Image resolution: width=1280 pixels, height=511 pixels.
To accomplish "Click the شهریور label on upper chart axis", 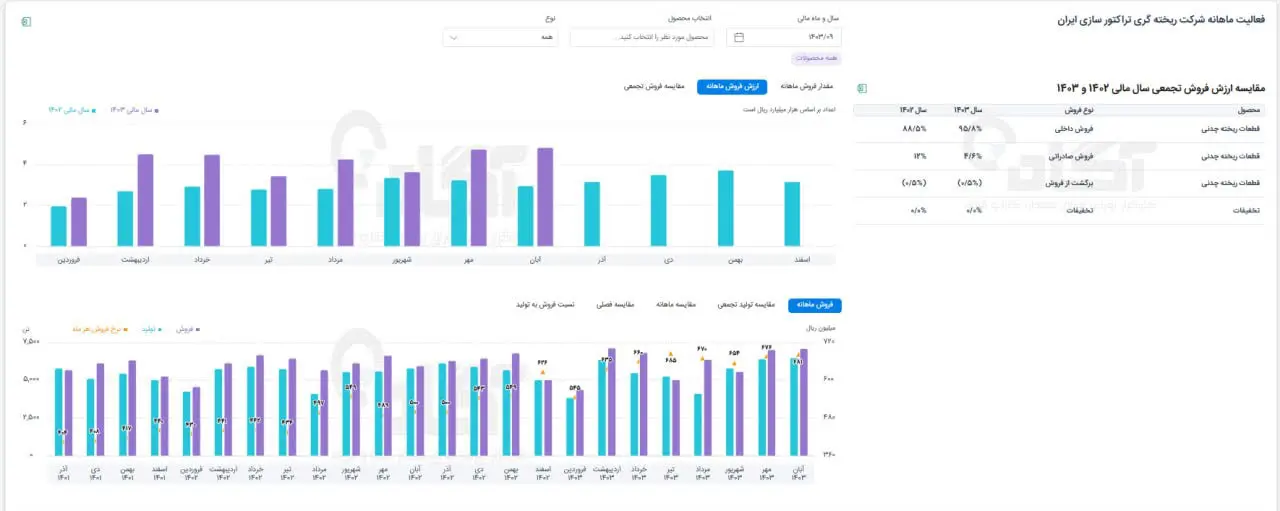I will coord(403,260).
